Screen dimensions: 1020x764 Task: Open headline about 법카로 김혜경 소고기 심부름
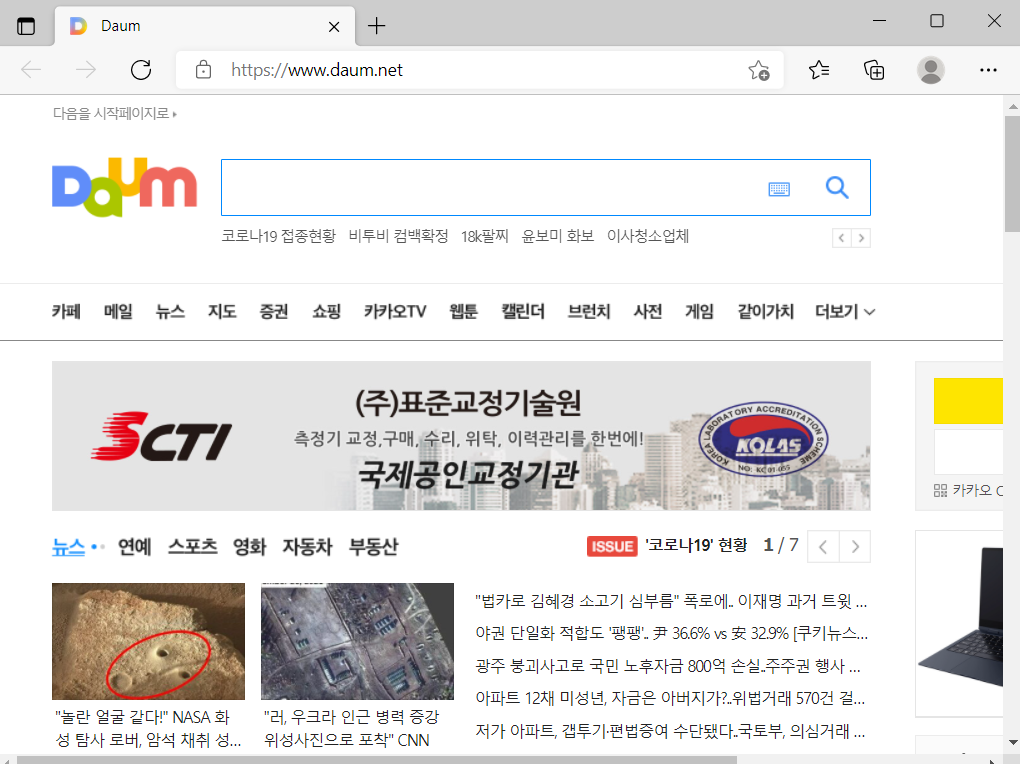(x=671, y=601)
